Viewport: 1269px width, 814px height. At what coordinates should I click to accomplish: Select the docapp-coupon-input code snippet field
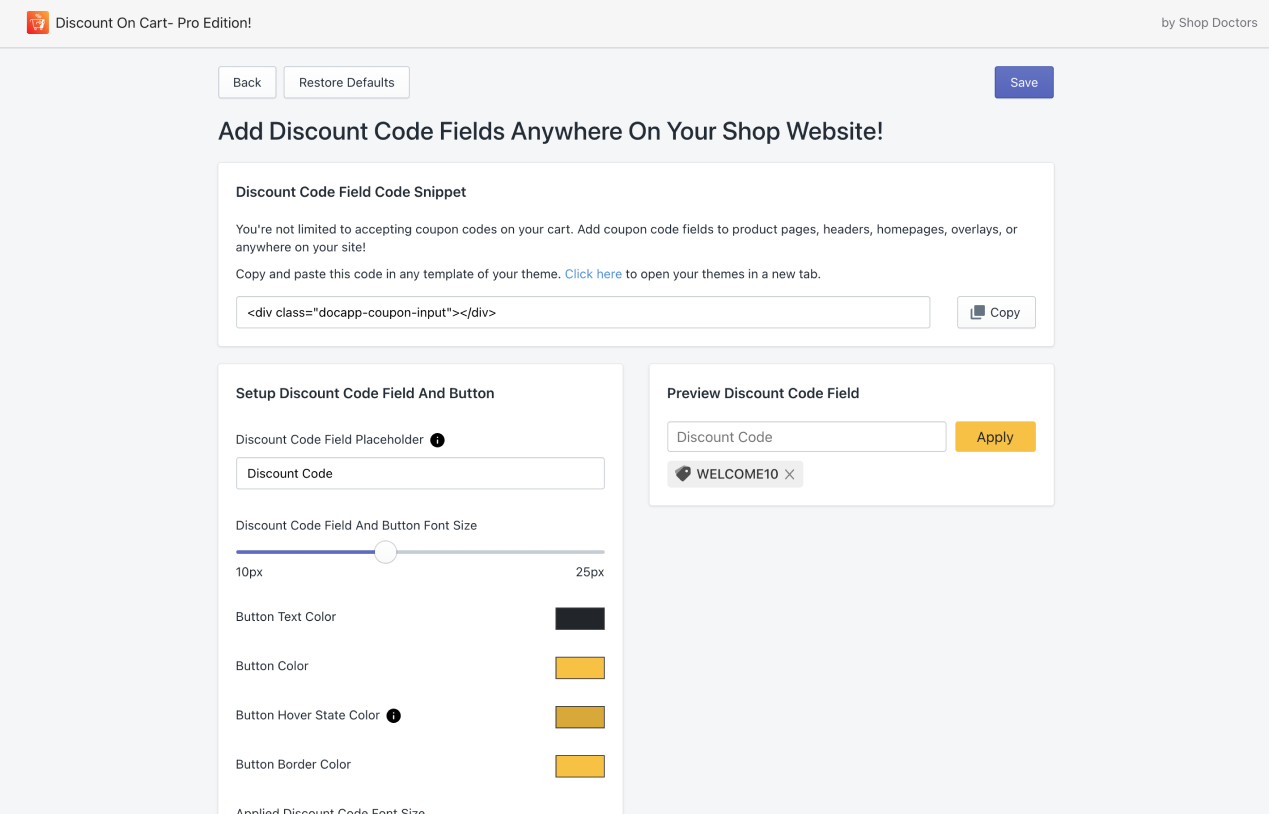click(582, 312)
